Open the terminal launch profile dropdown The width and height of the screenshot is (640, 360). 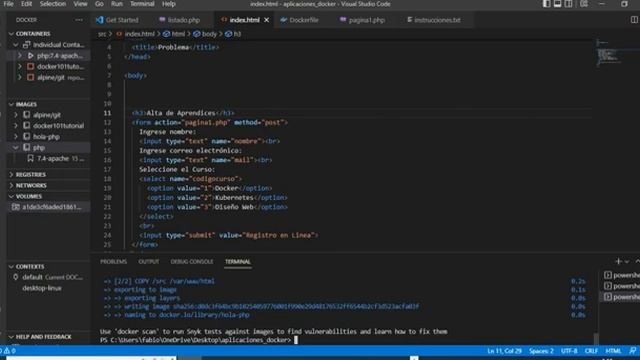pyautogui.click(x=627, y=262)
